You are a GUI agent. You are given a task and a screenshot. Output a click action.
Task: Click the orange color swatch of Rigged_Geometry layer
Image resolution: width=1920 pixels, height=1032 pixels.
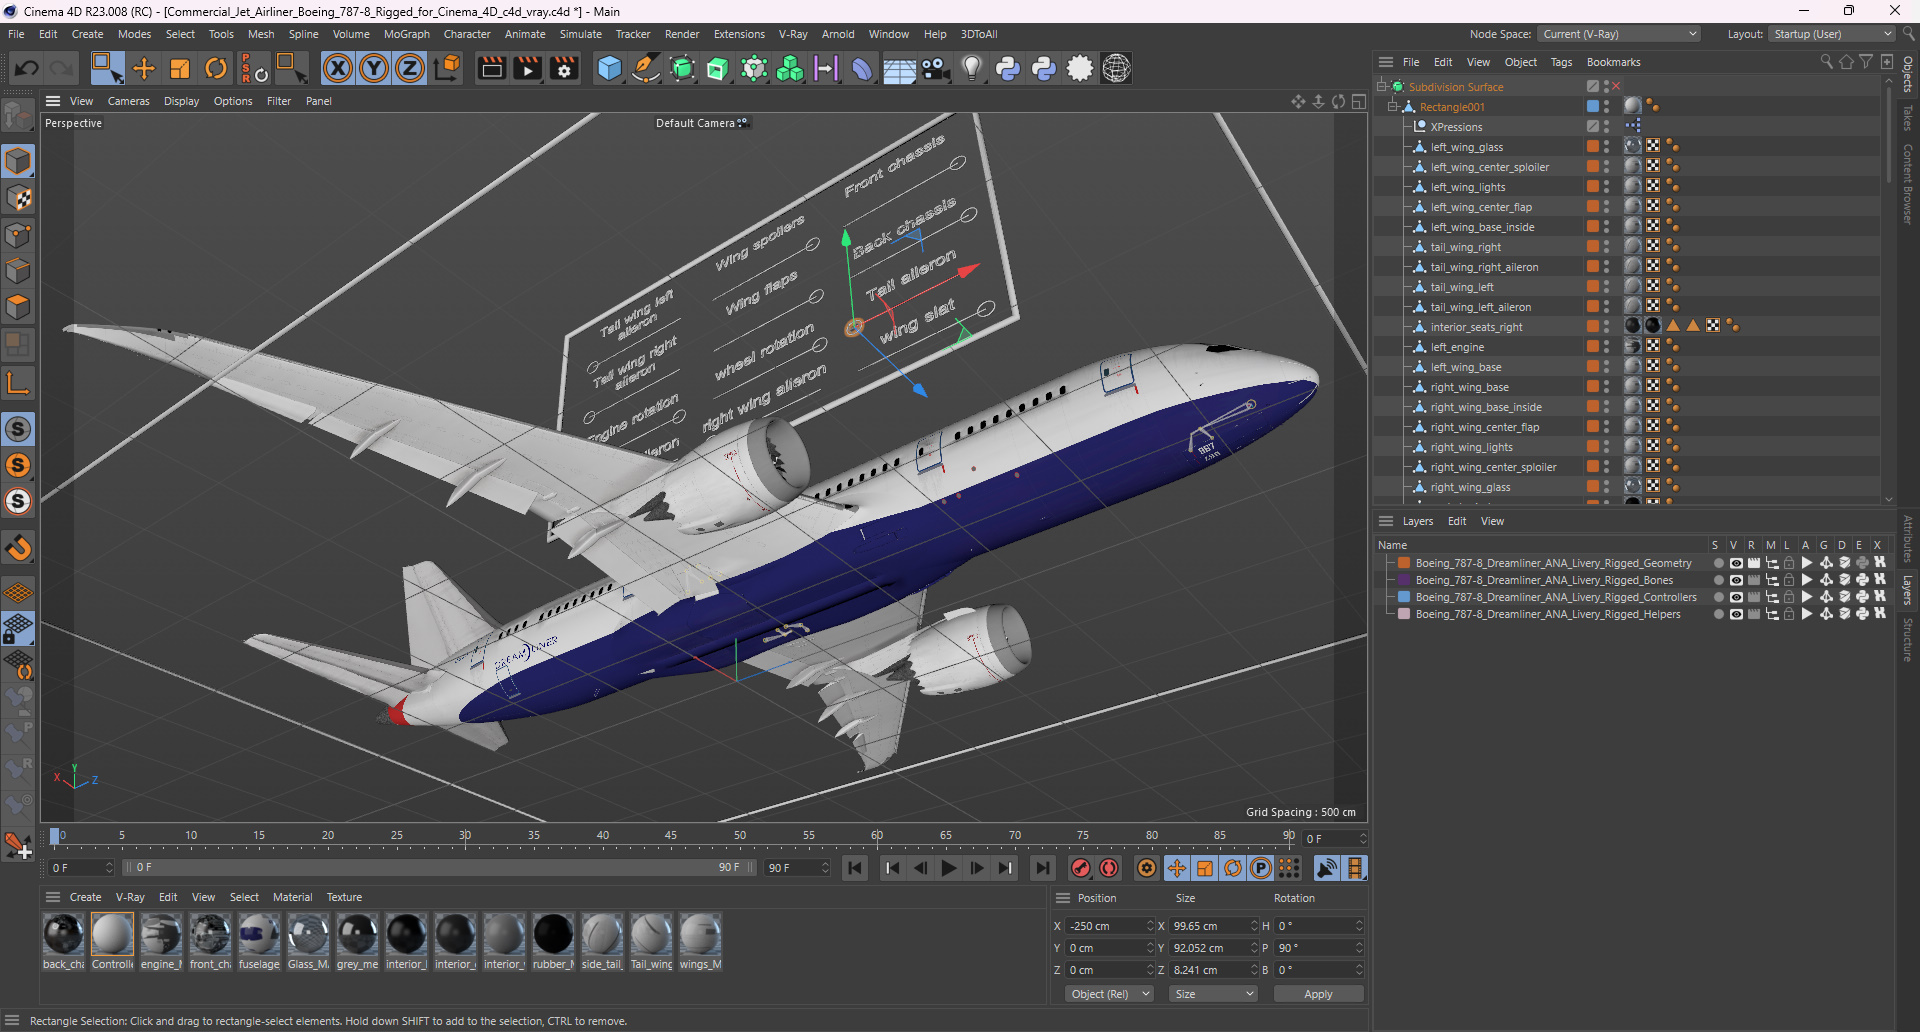pos(1404,563)
